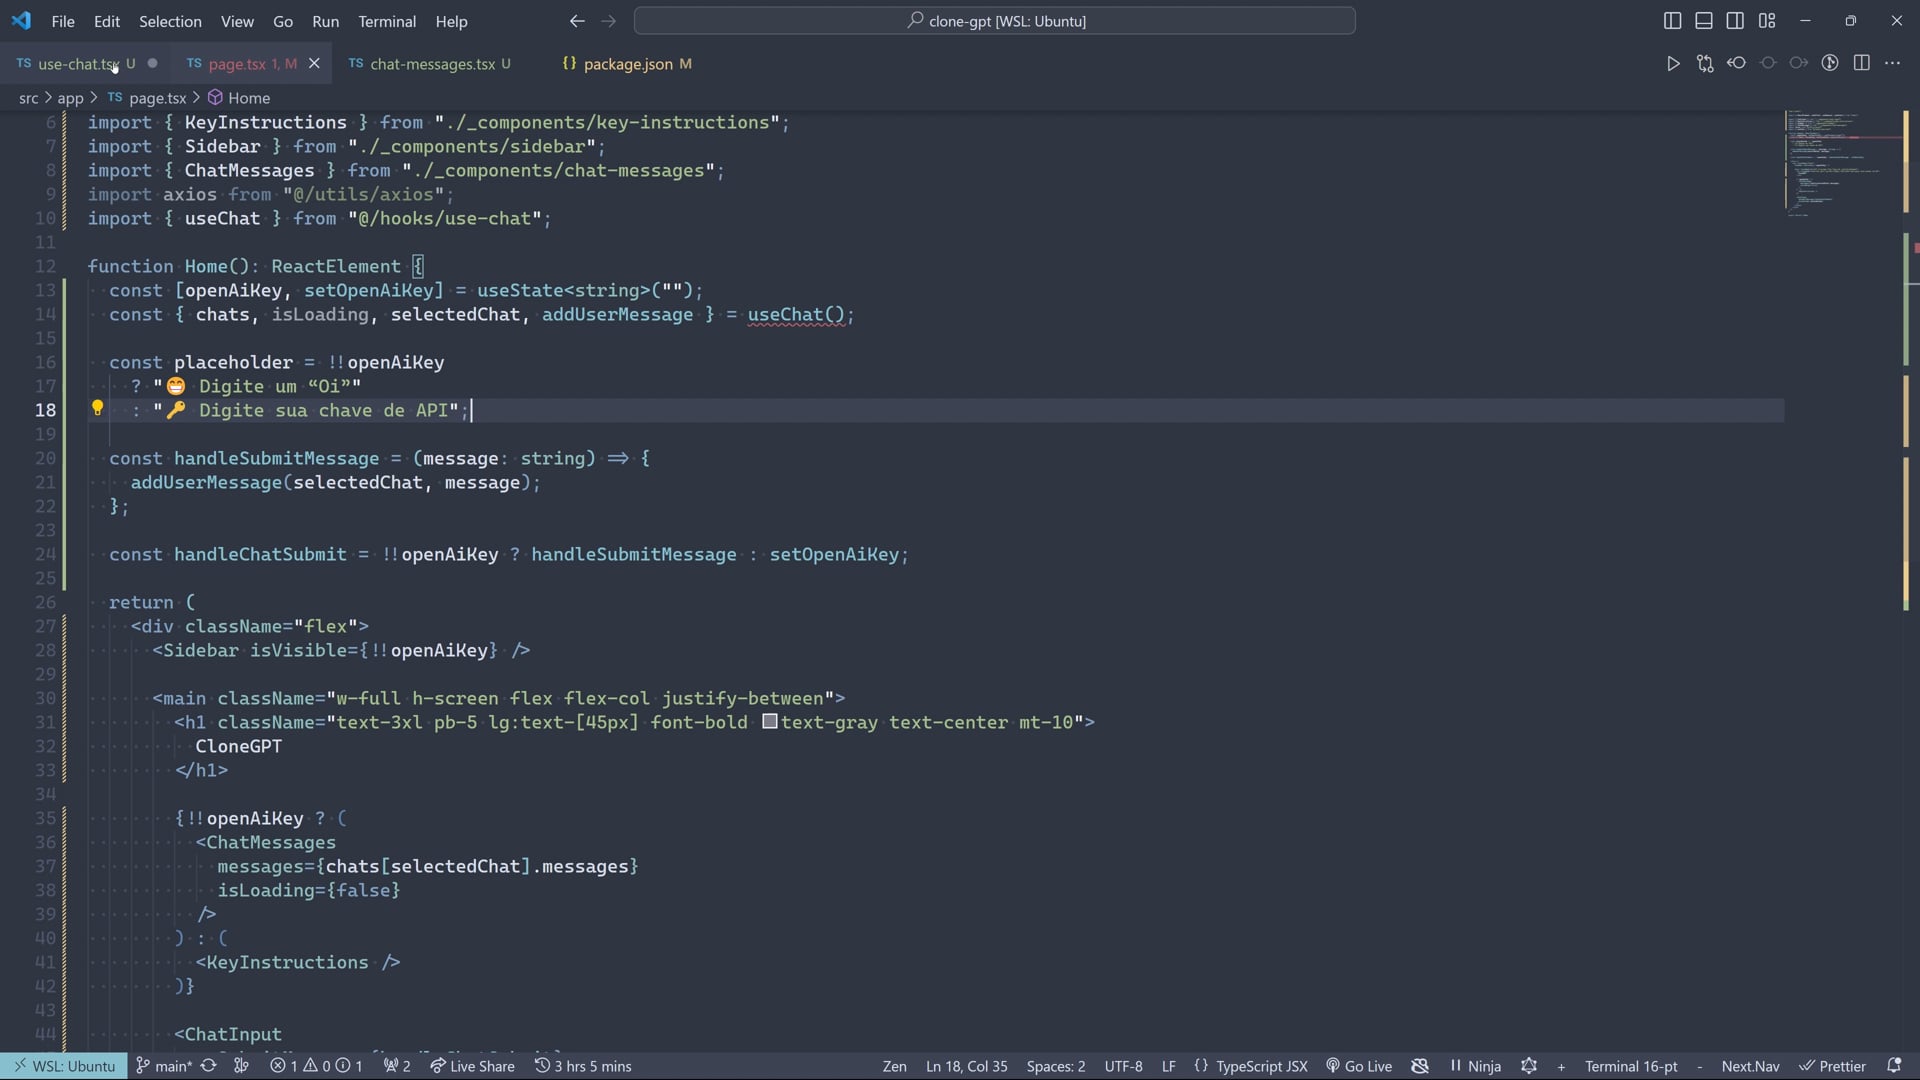Screen dimensions: 1920x1080
Task: Click the text-gray color swatch on line 31
Action: [x=769, y=722]
